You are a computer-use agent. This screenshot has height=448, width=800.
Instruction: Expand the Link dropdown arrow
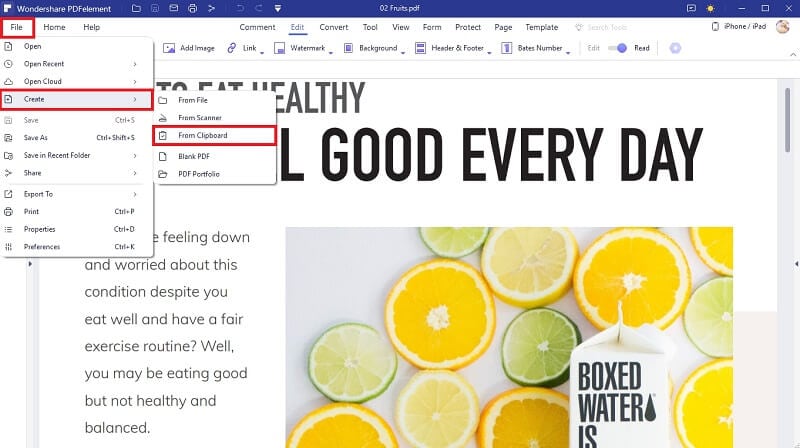click(262, 52)
